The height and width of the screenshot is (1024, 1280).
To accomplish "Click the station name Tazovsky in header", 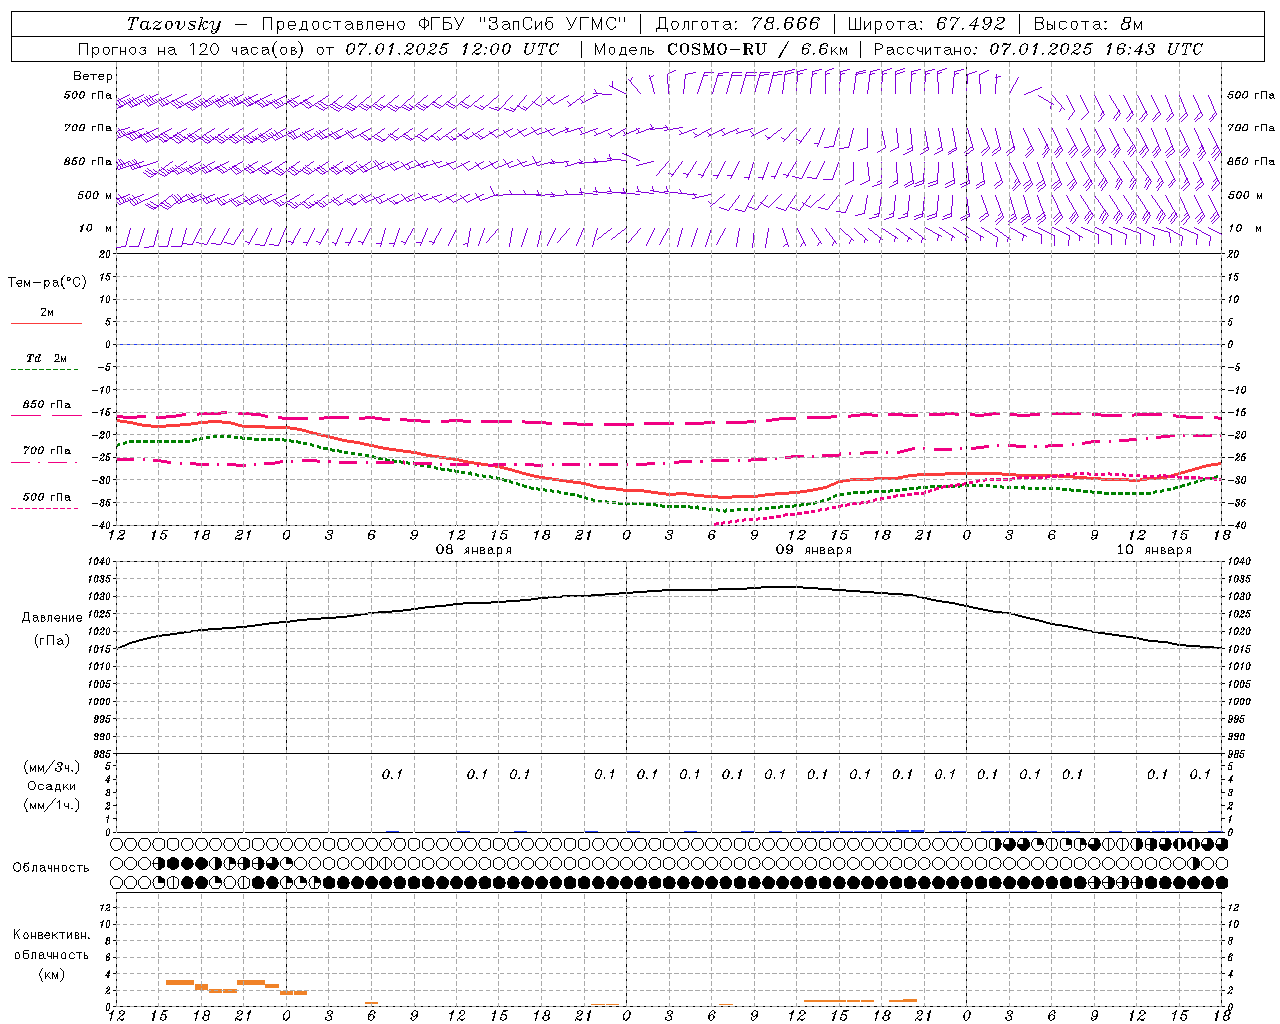I will (174, 24).
